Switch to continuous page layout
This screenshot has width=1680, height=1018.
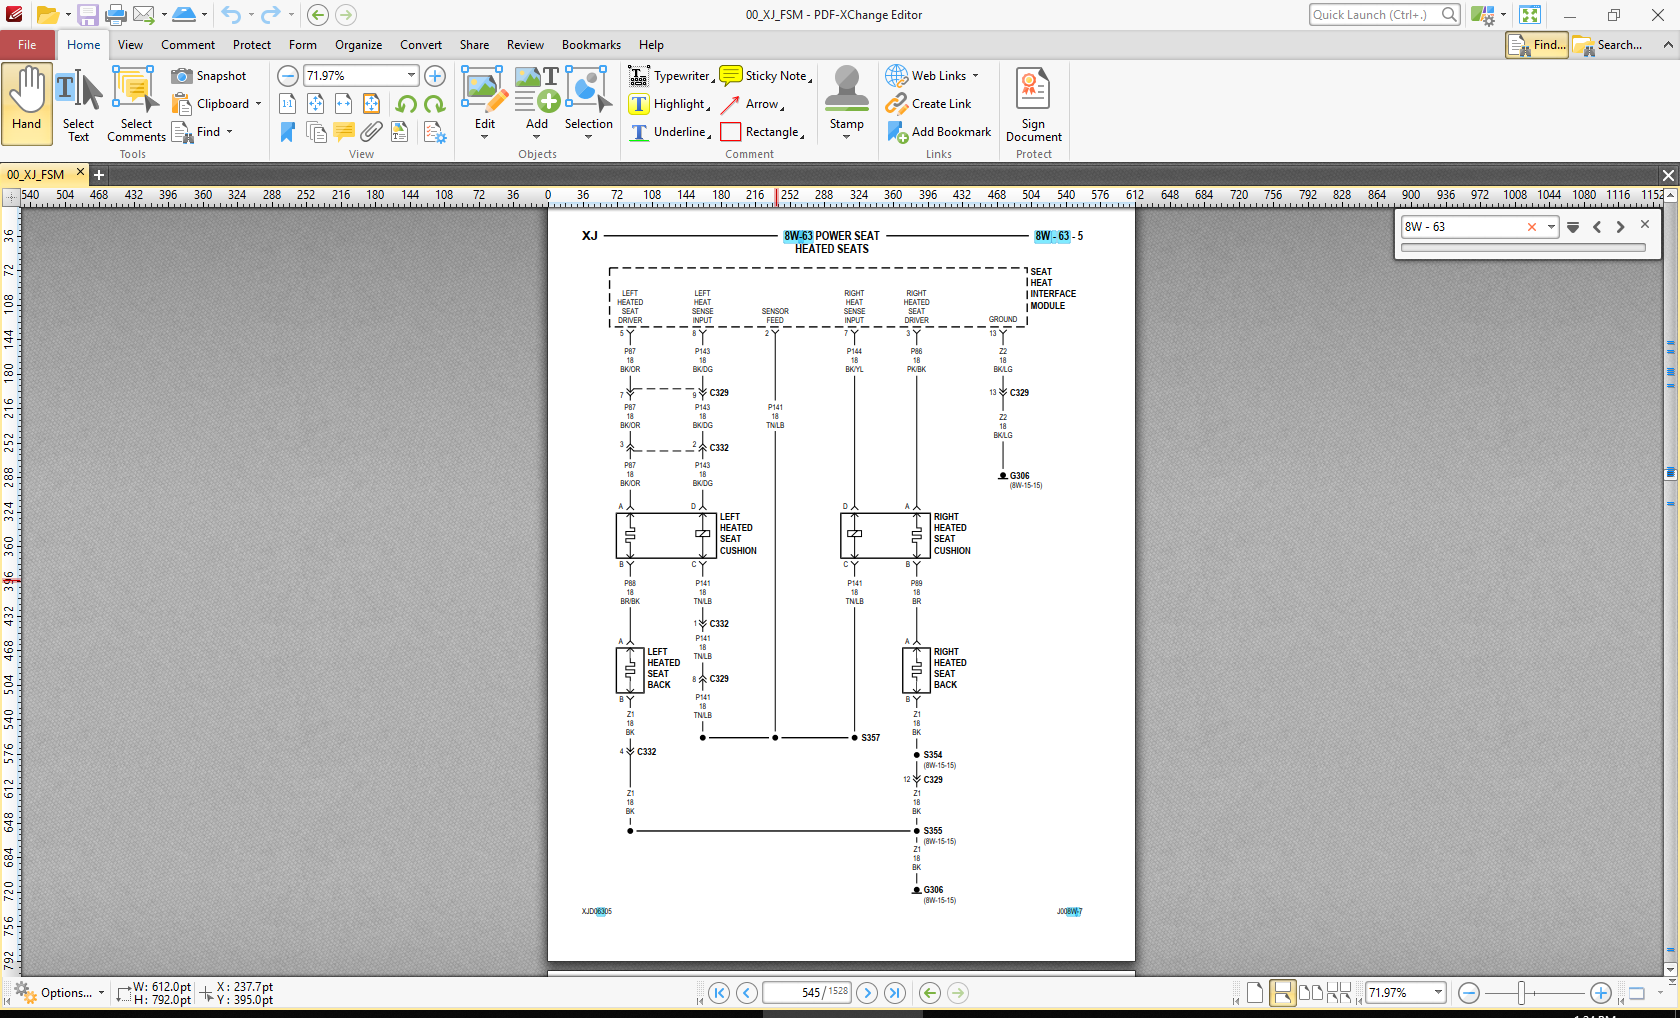click(1282, 993)
